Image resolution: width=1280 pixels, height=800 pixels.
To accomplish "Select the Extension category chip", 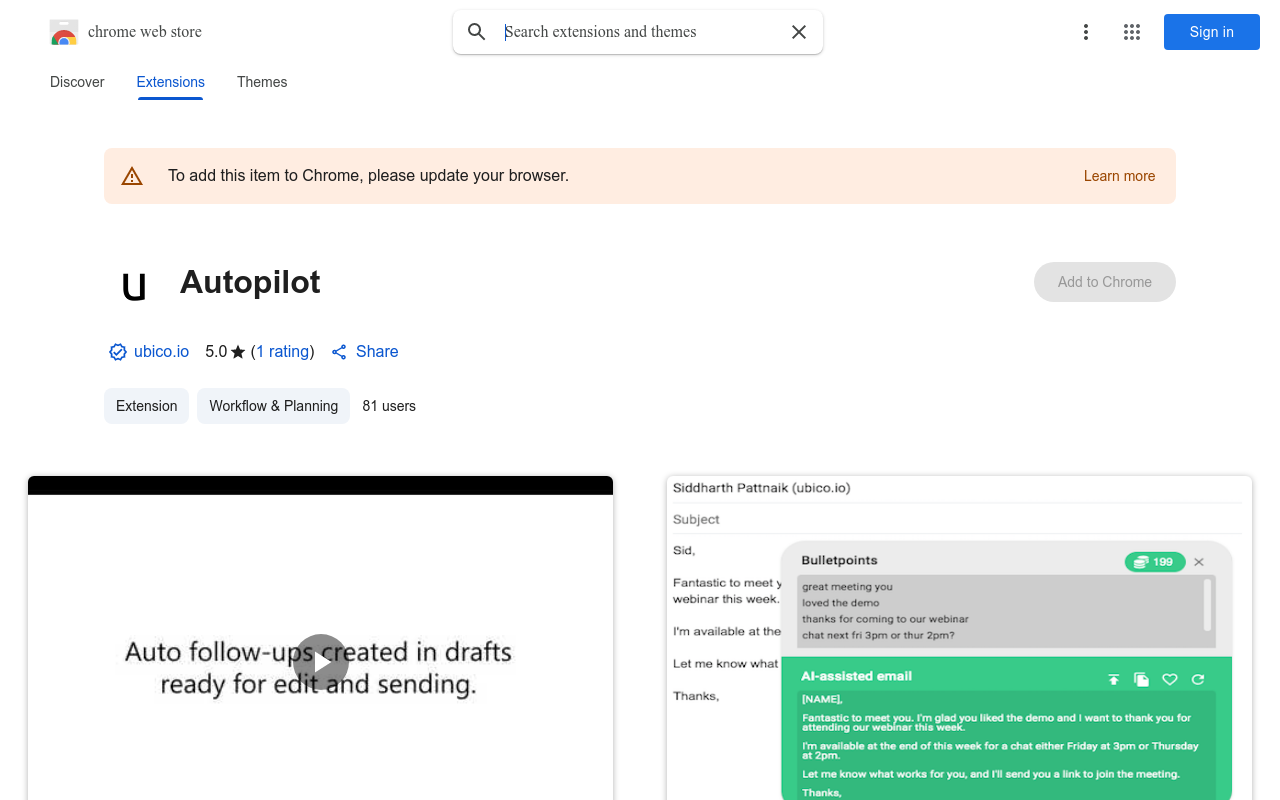I will coord(147,406).
